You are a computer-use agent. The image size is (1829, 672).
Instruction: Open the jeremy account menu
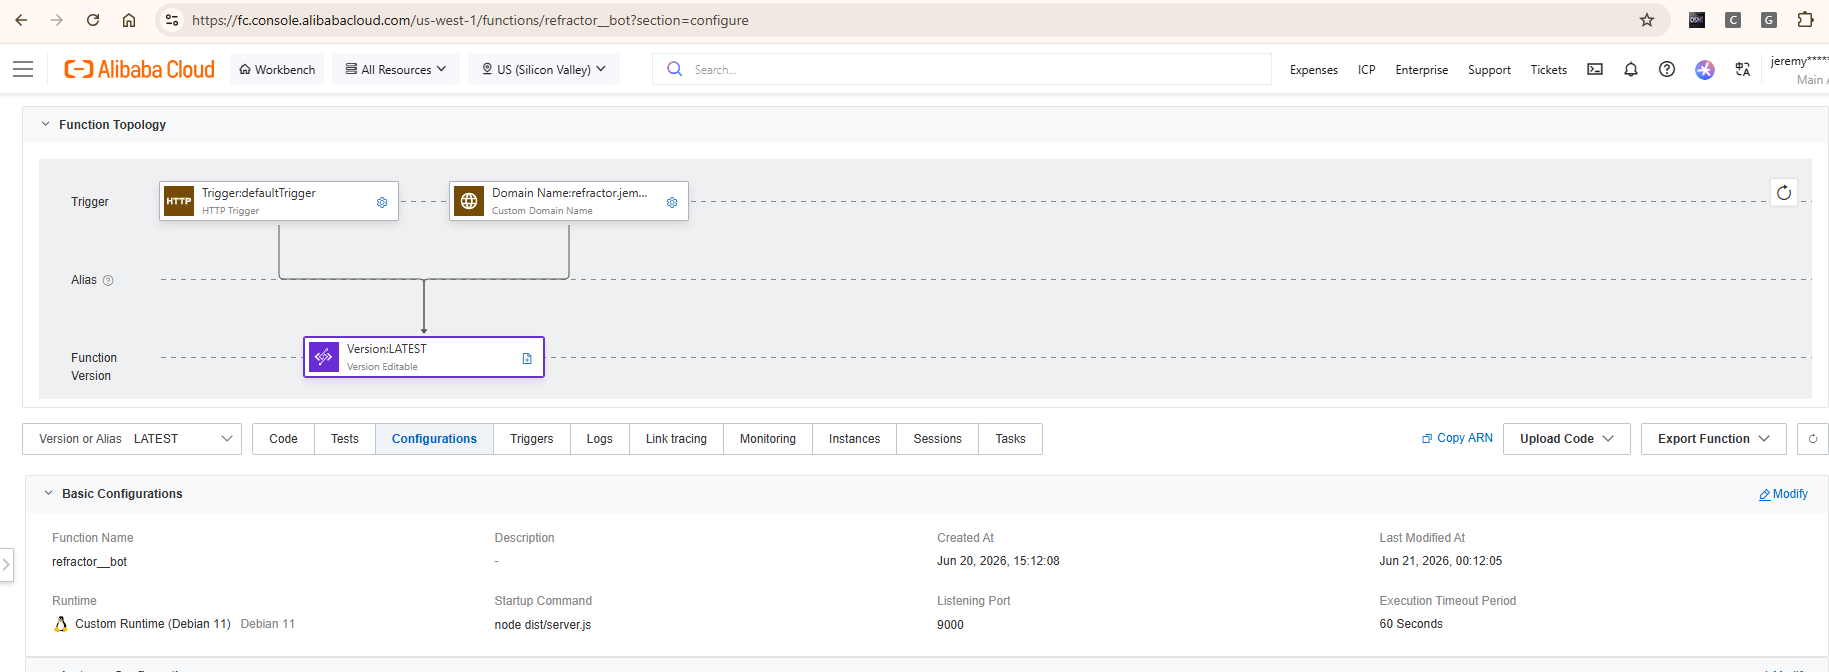click(1799, 69)
